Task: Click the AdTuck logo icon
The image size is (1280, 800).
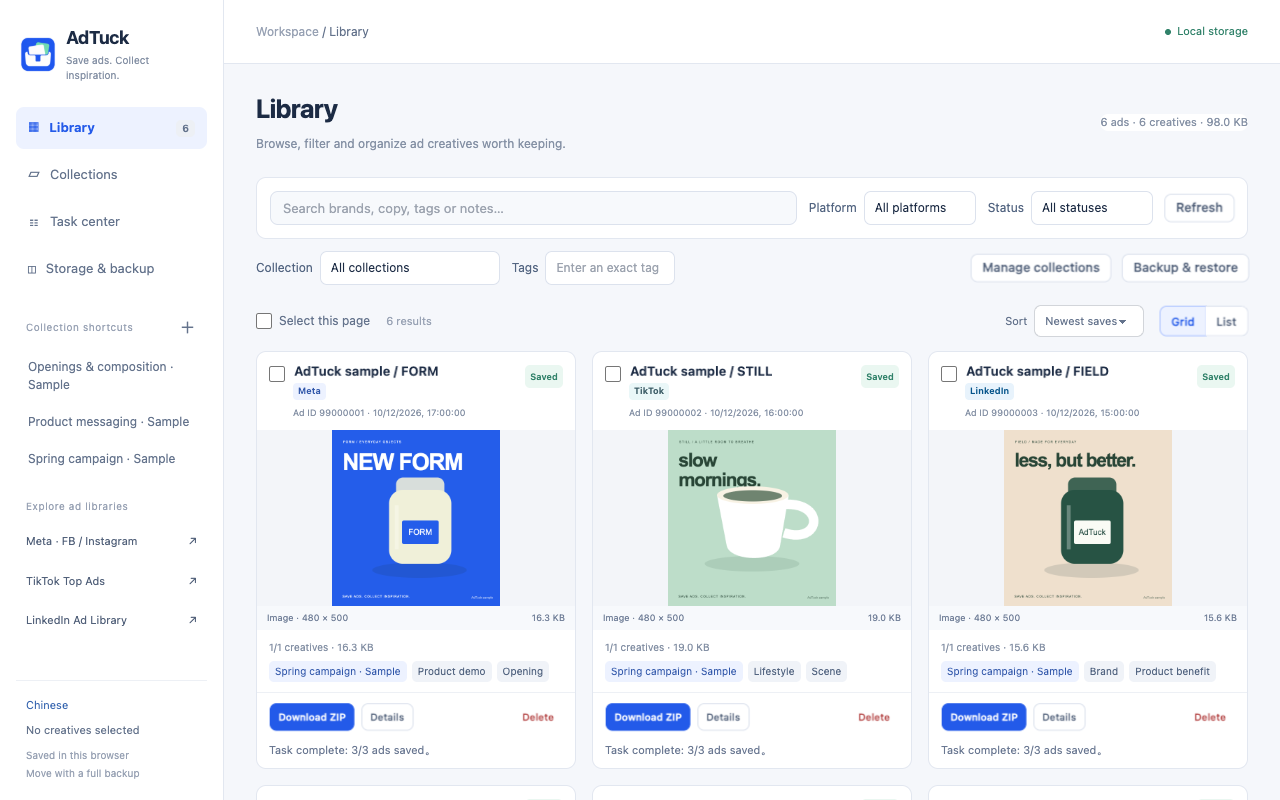Action: click(x=38, y=54)
